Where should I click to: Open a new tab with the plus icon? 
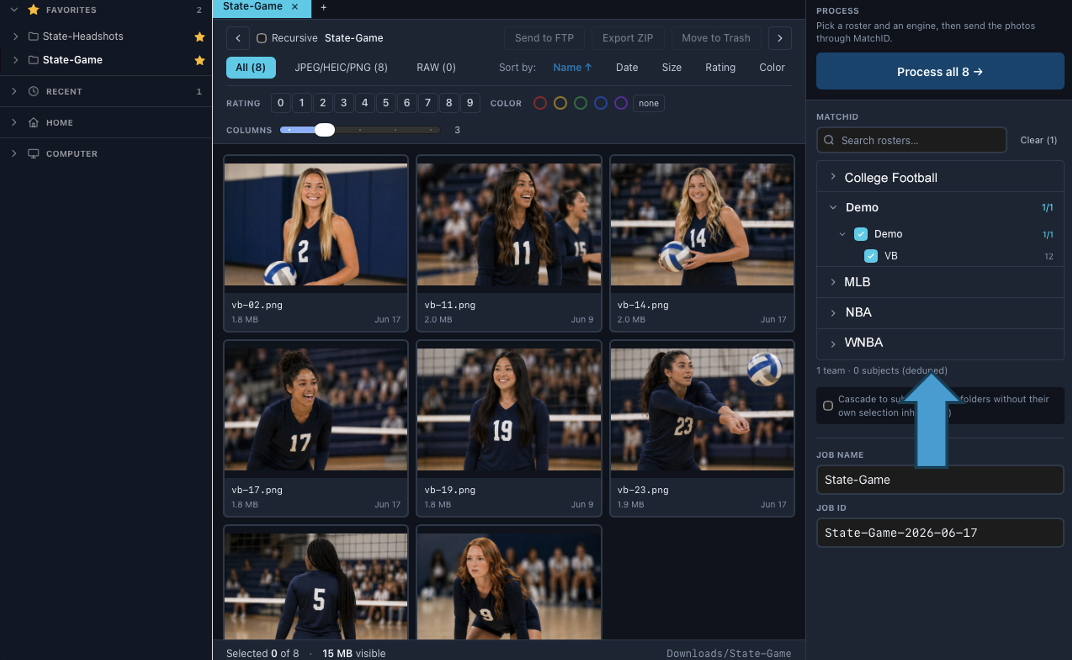coord(323,7)
